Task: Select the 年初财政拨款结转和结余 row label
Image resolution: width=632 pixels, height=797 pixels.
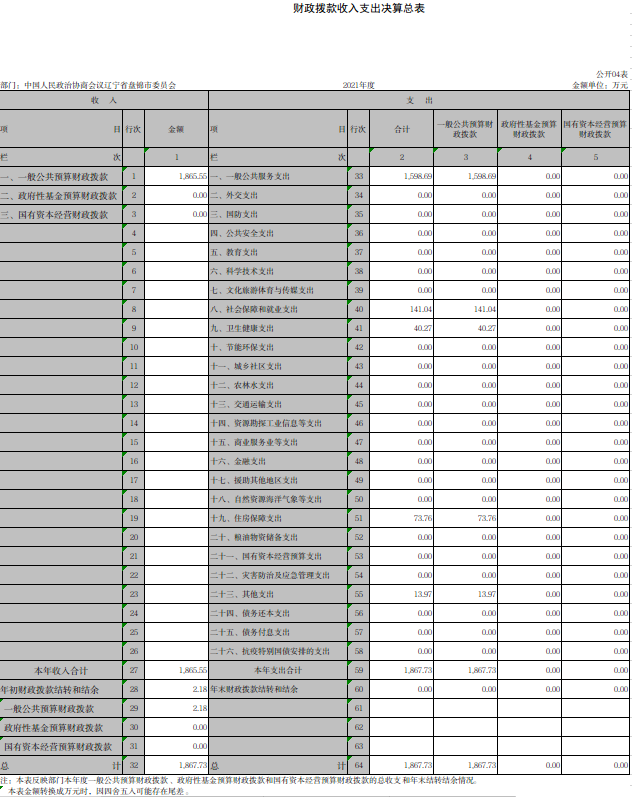Action: click(50, 690)
